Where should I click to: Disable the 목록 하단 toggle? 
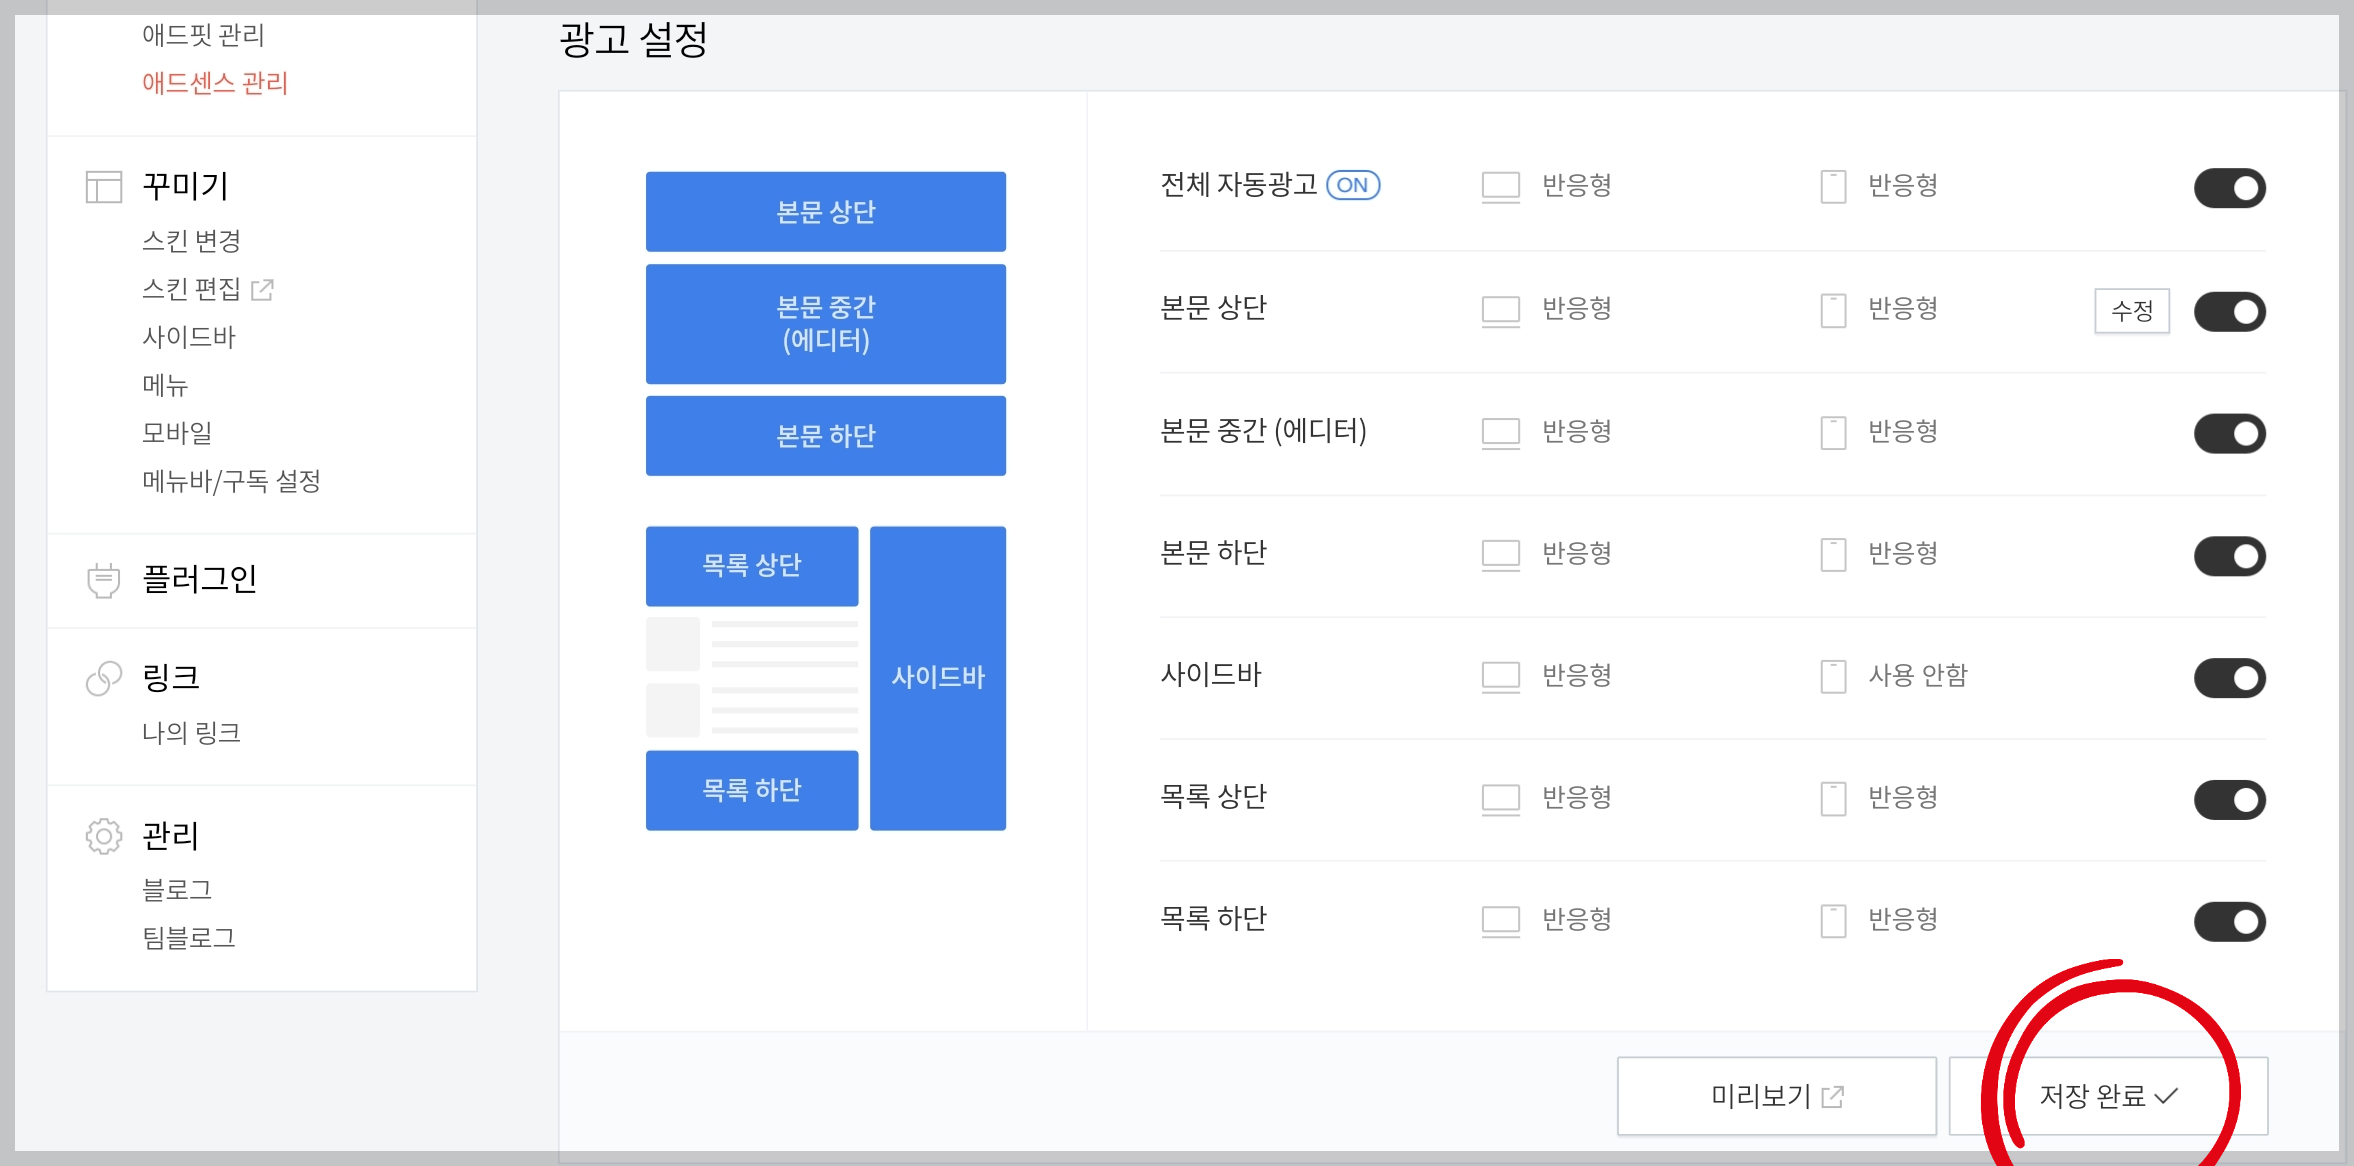click(2230, 921)
